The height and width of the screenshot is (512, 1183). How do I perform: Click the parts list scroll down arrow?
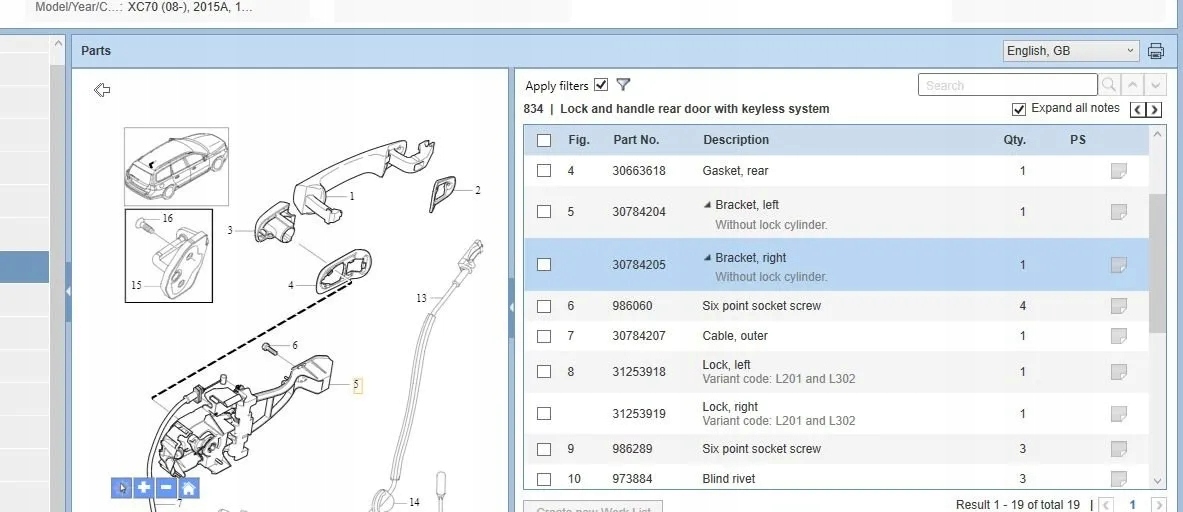tap(1157, 481)
